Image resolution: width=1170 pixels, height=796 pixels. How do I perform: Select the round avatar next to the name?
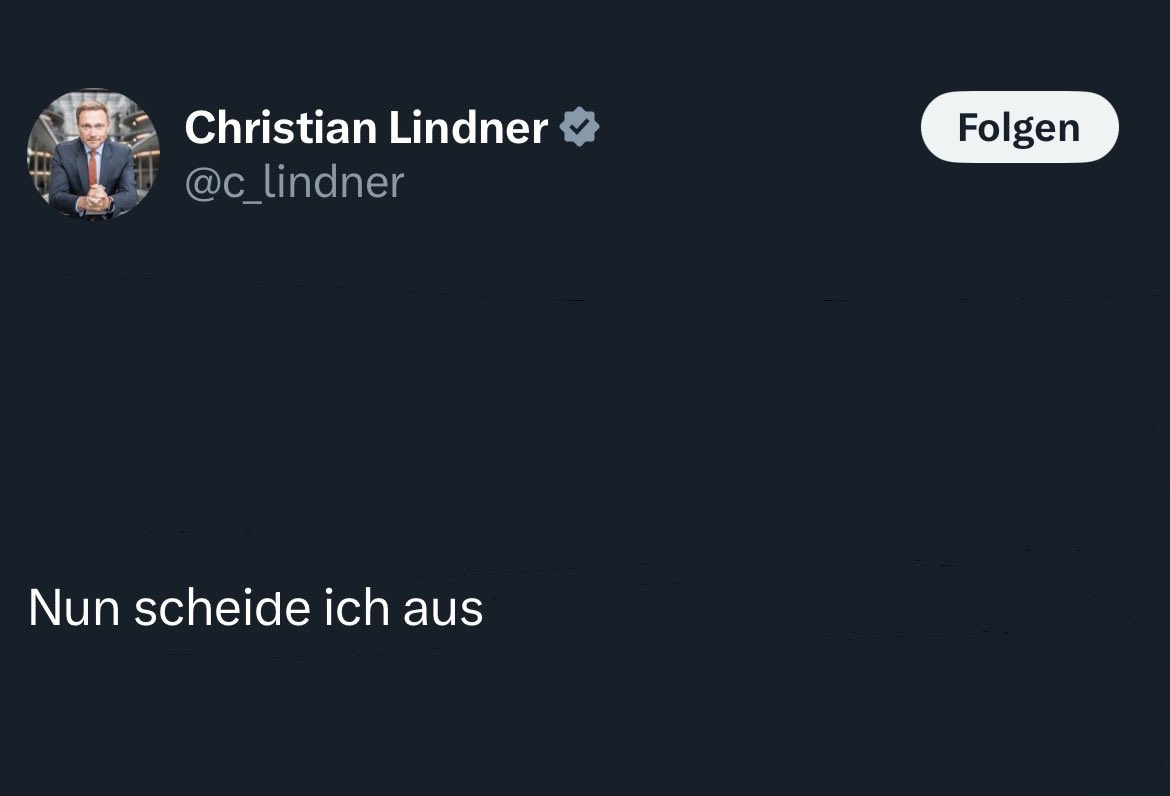[x=93, y=154]
